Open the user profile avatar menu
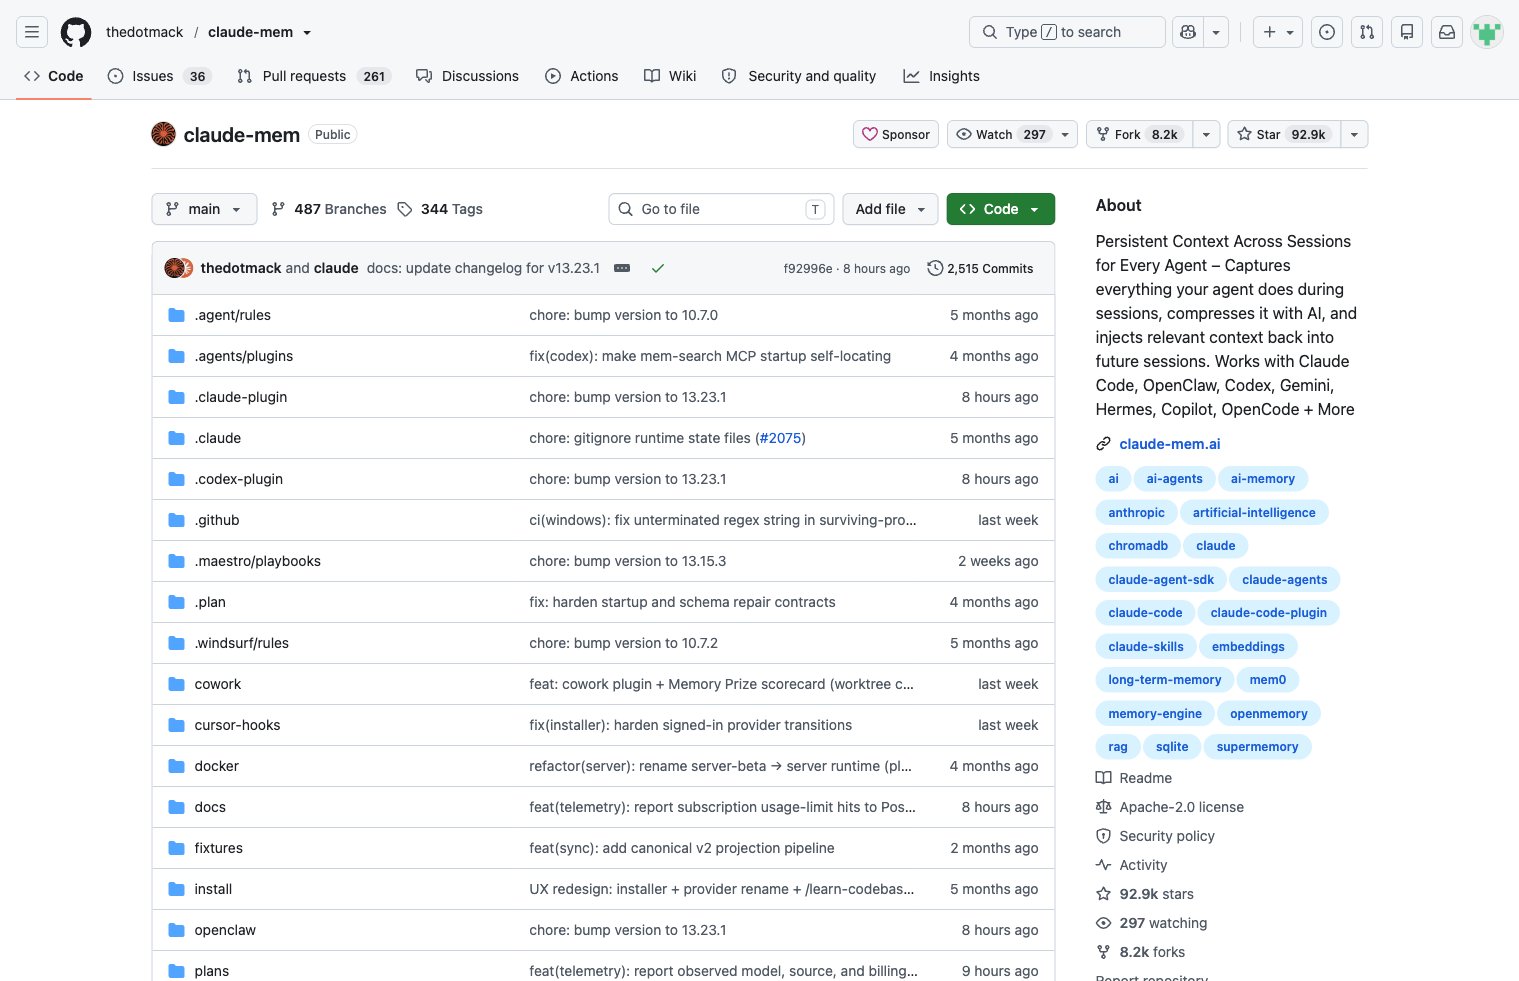Screen dimensions: 1519x981 (x=1487, y=32)
